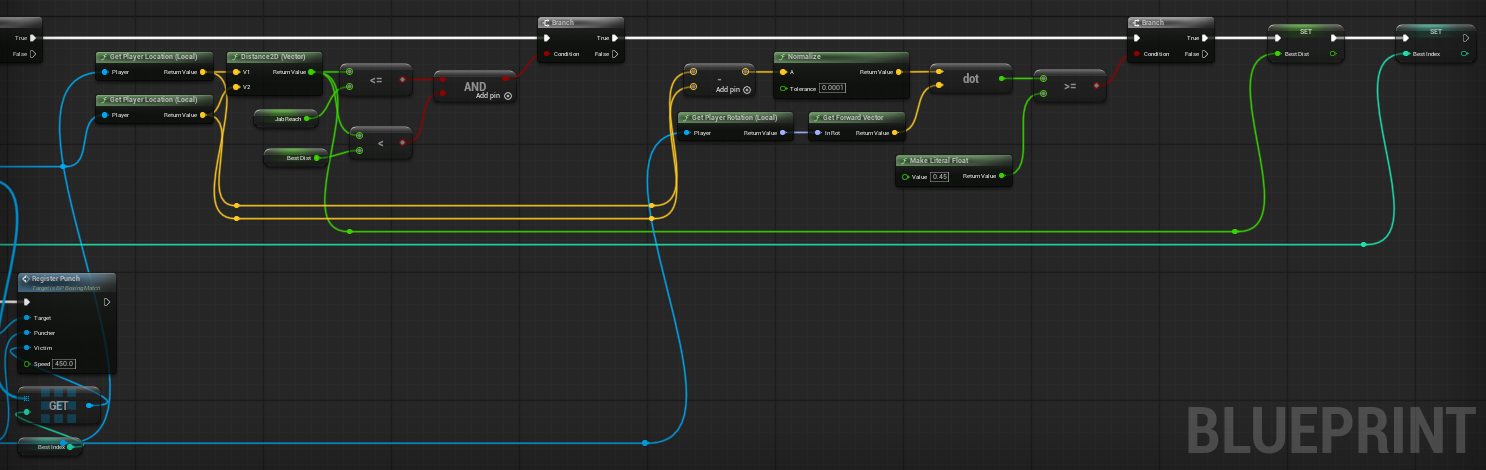The width and height of the screenshot is (1486, 470).
Task: Select the JabReach variable node
Action: [286, 118]
